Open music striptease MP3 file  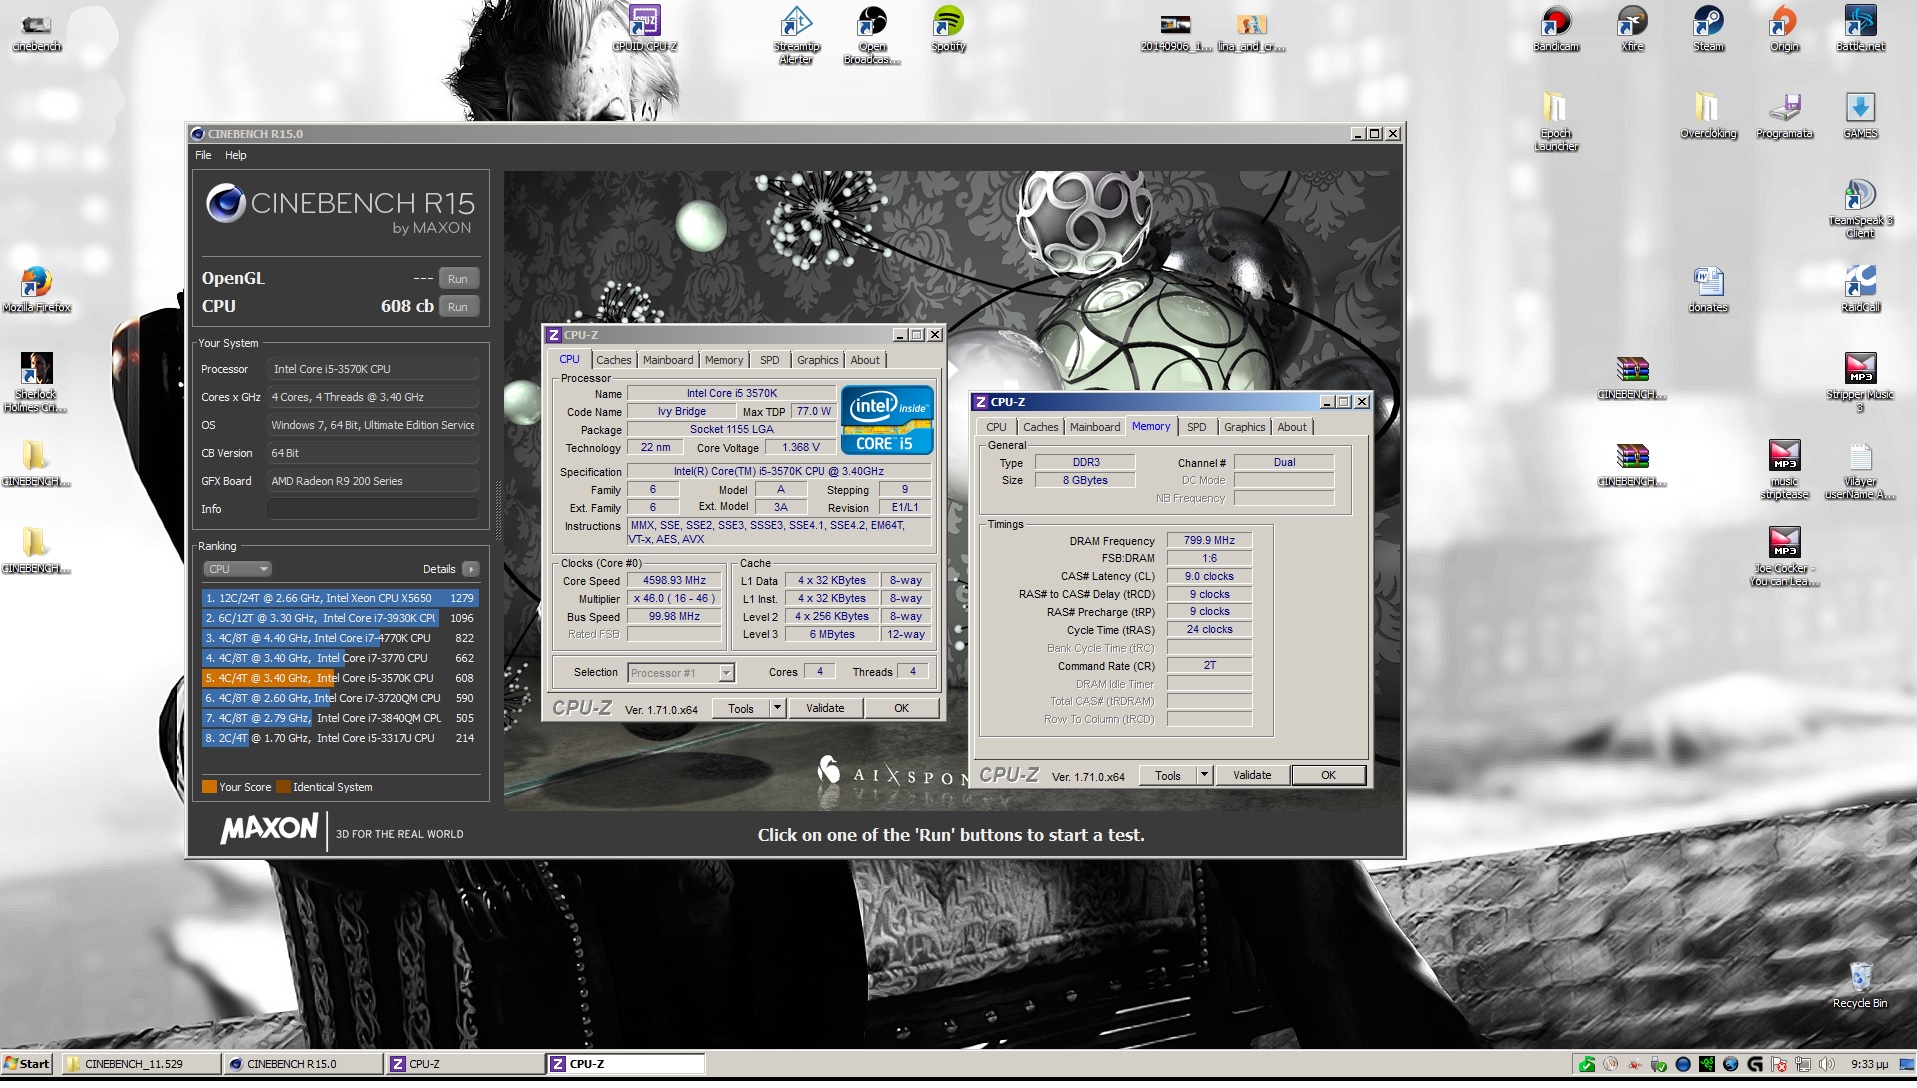pyautogui.click(x=1784, y=470)
